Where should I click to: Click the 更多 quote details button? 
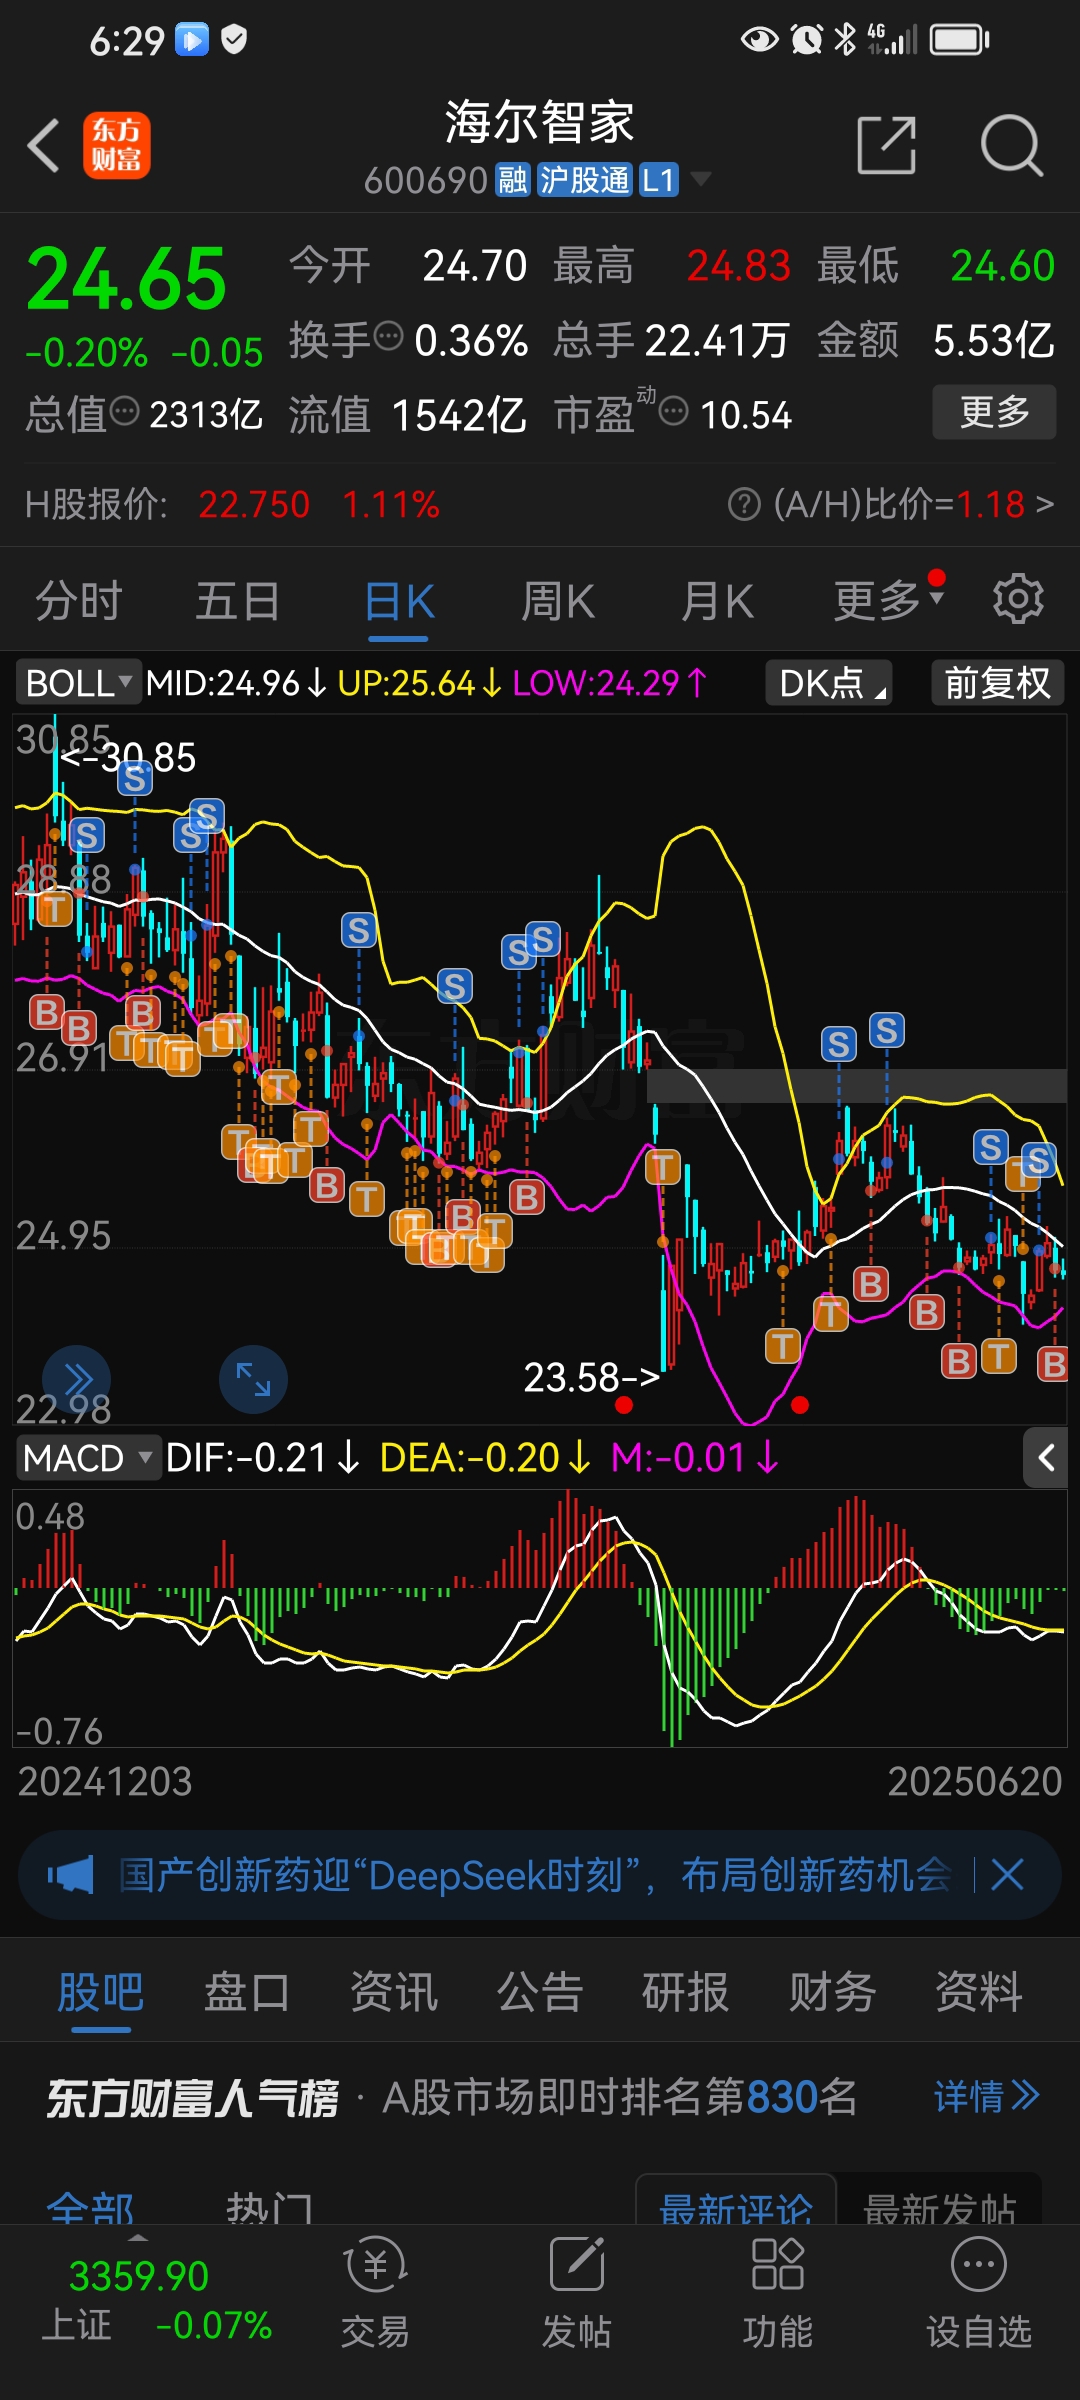[994, 412]
